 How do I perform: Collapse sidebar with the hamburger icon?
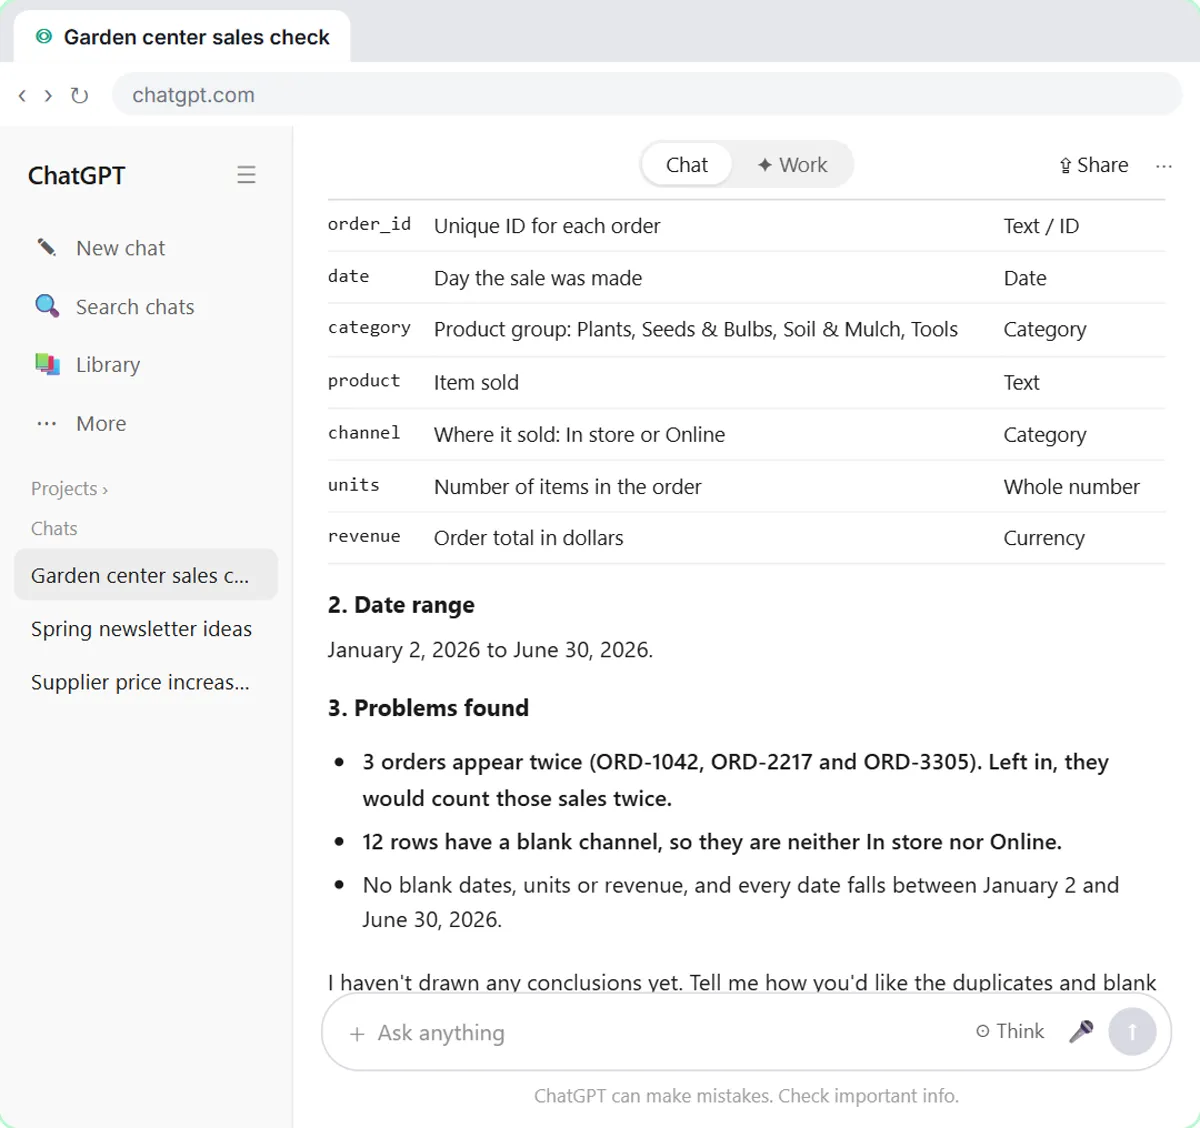[246, 175]
